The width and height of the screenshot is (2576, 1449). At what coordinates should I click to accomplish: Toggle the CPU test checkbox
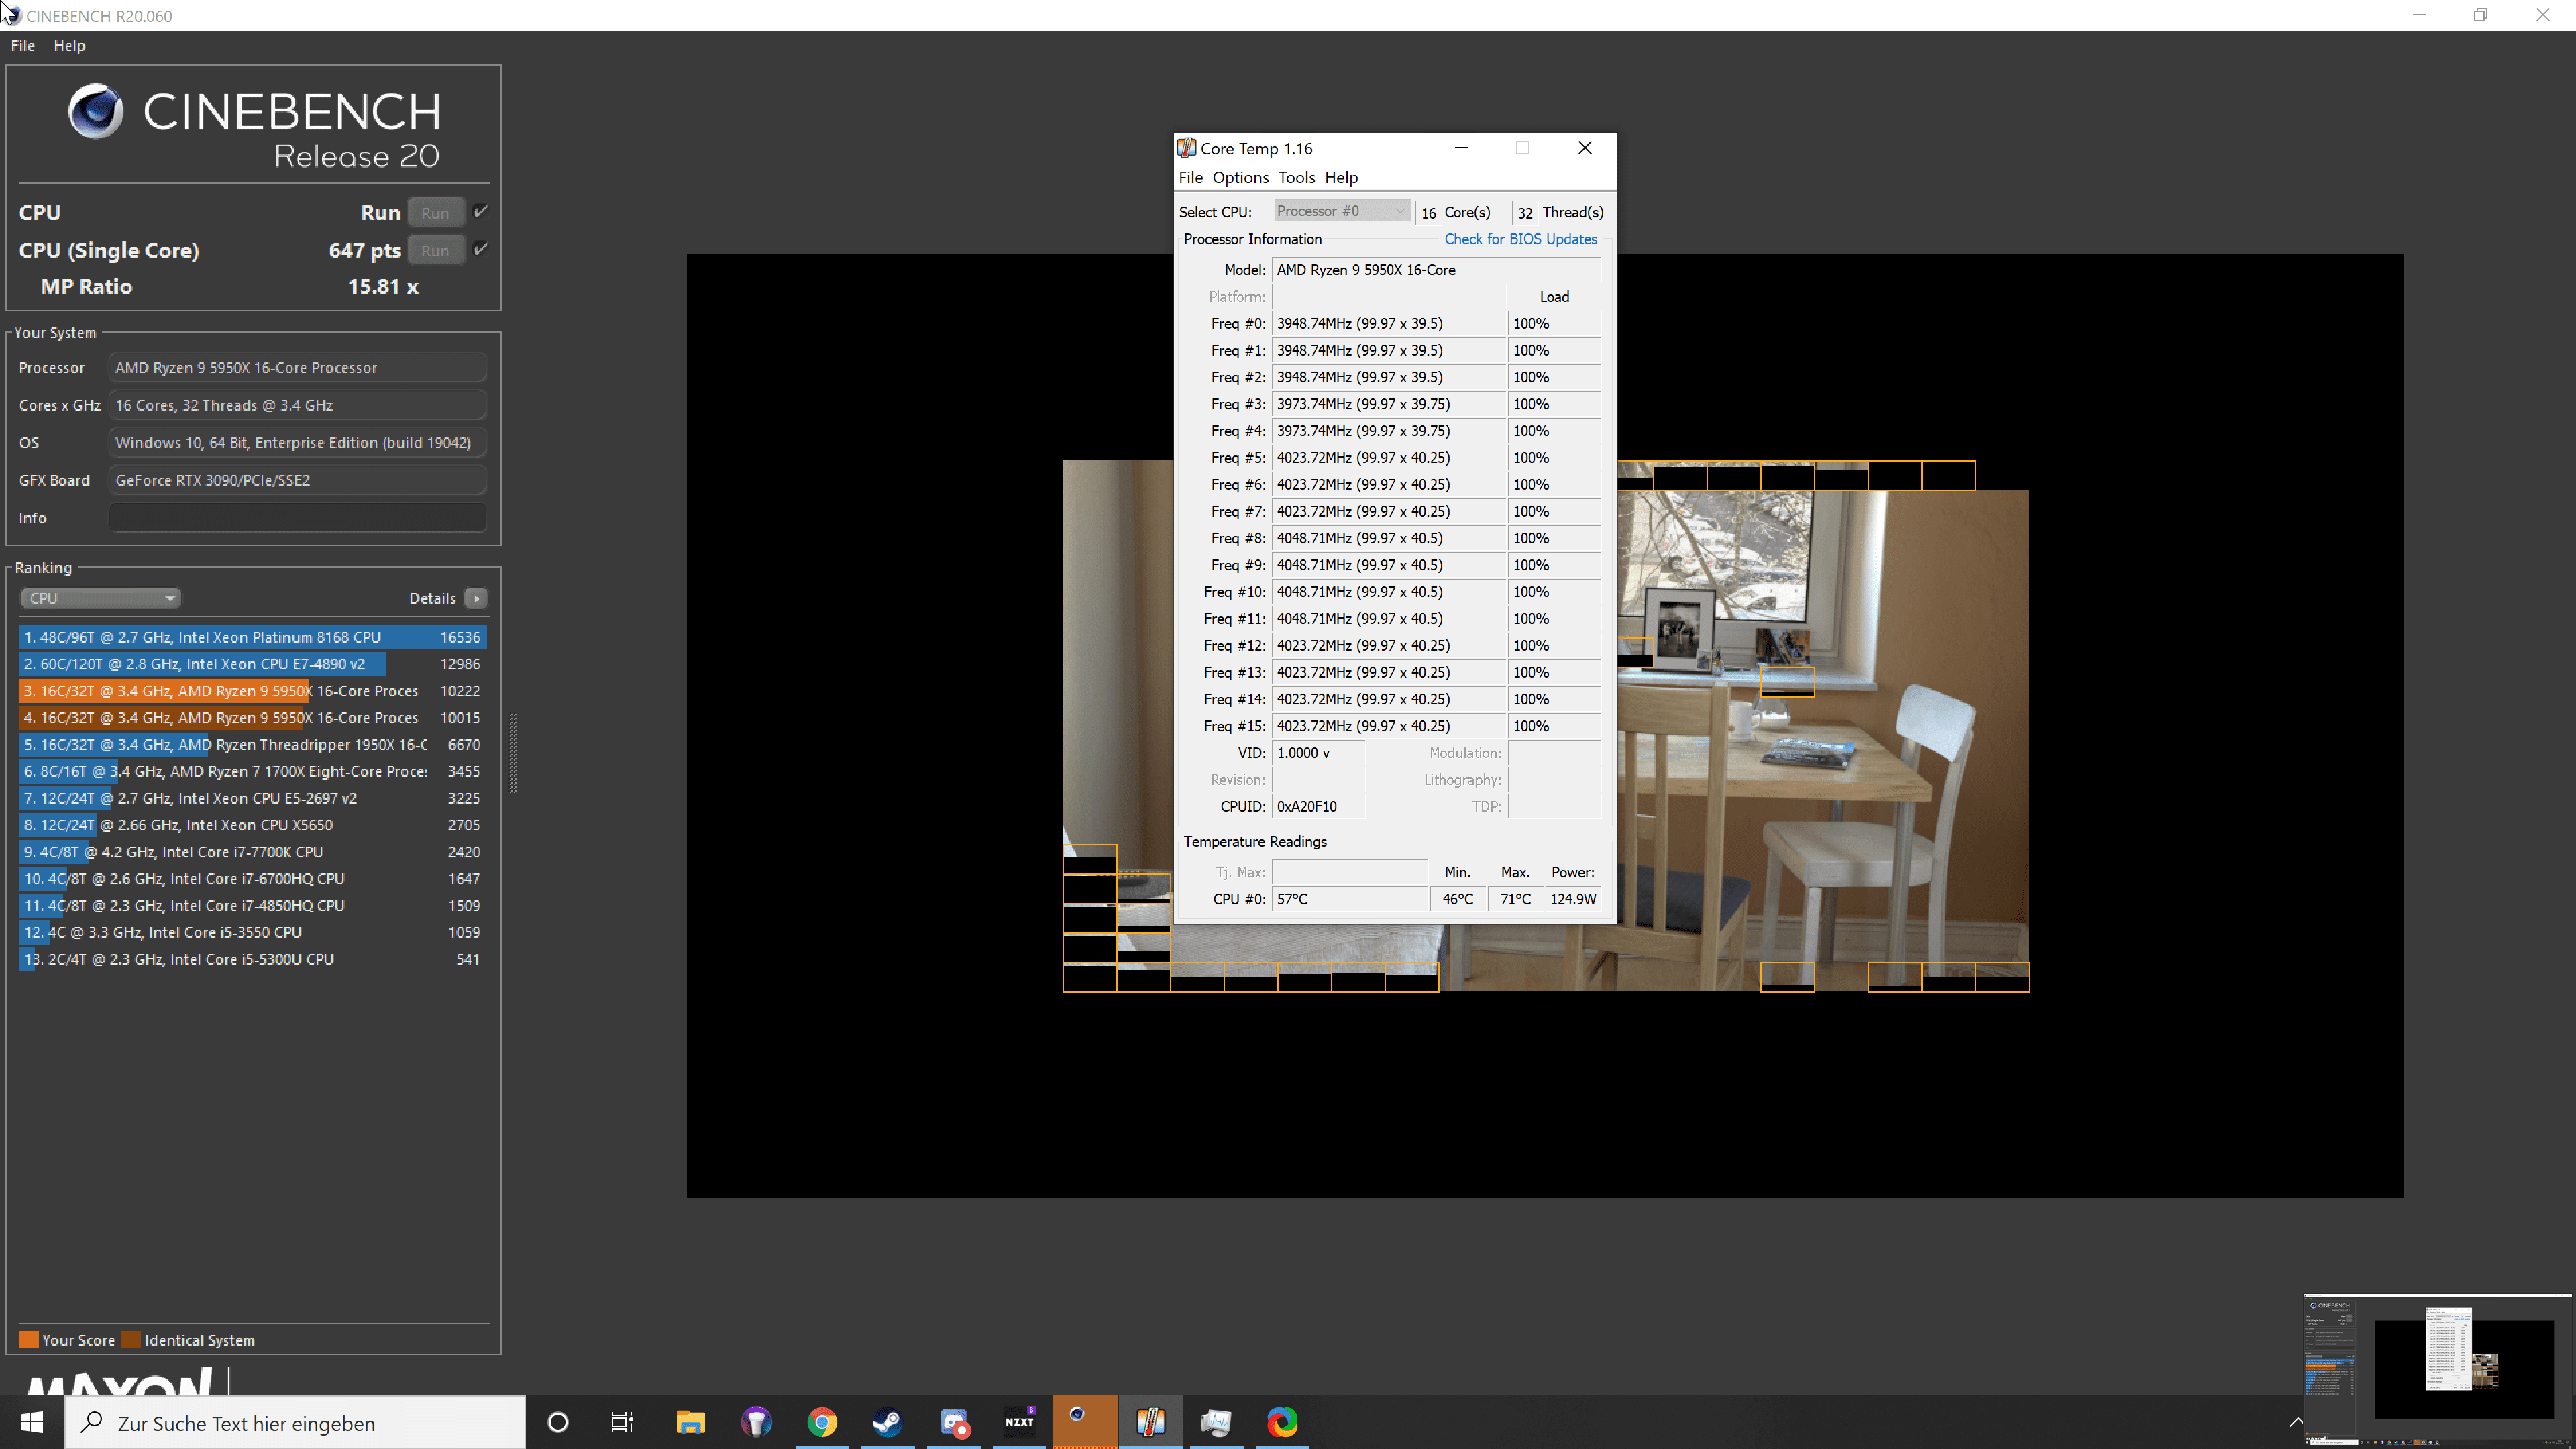[x=481, y=212]
